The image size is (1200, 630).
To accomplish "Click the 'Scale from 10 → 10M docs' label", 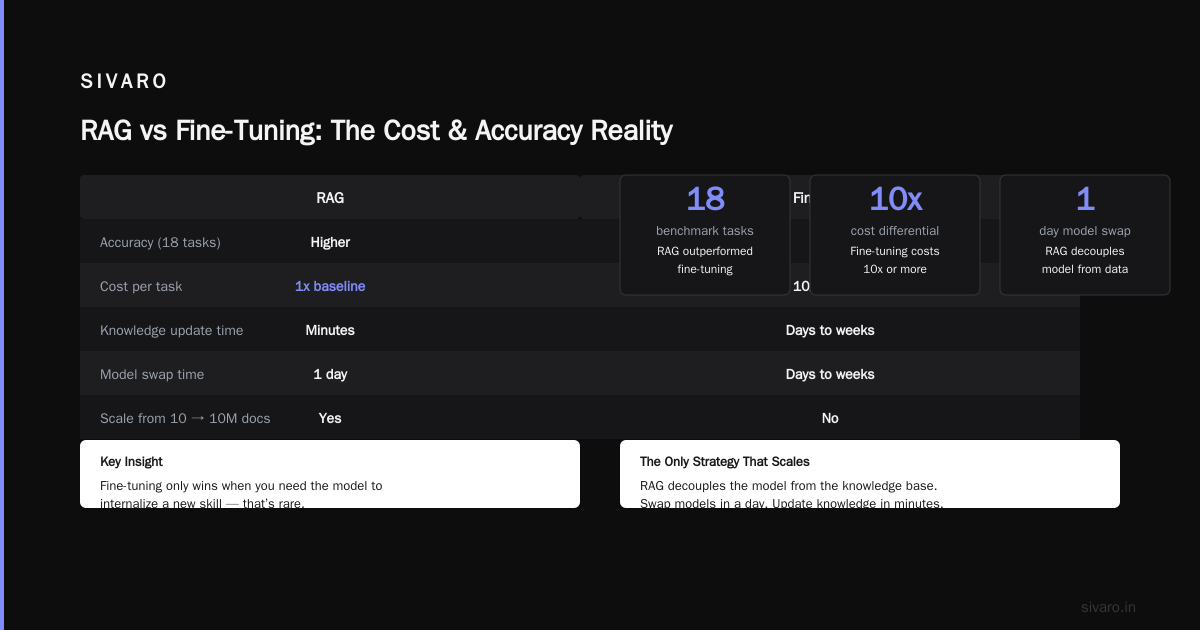I will point(185,418).
